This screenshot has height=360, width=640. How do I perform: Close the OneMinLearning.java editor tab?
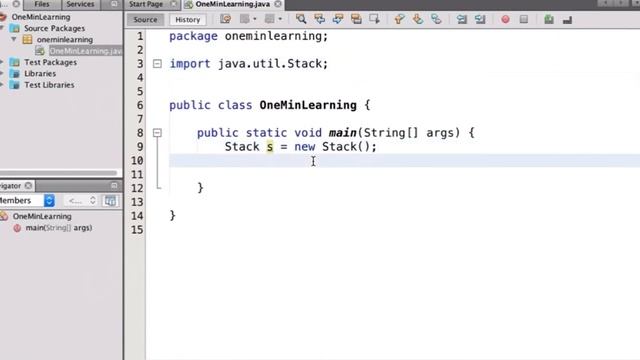point(278,4)
